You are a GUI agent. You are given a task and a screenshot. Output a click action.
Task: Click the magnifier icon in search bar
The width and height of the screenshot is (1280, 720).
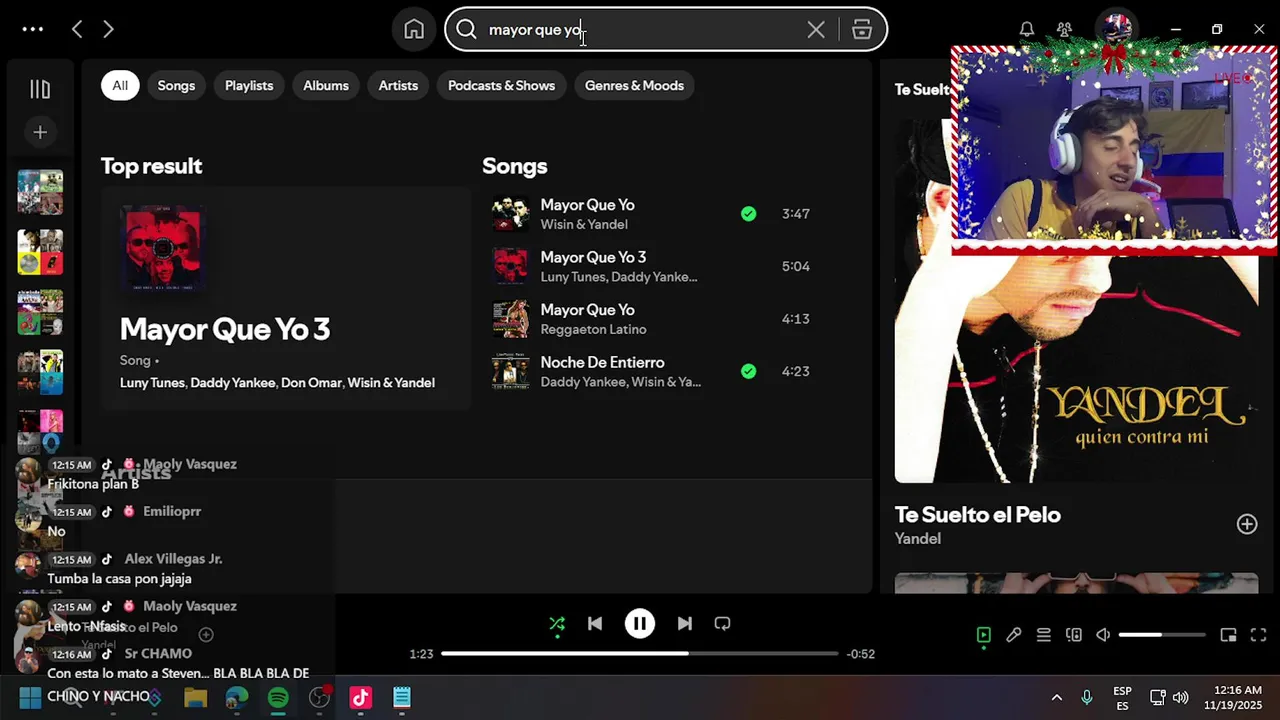[466, 29]
